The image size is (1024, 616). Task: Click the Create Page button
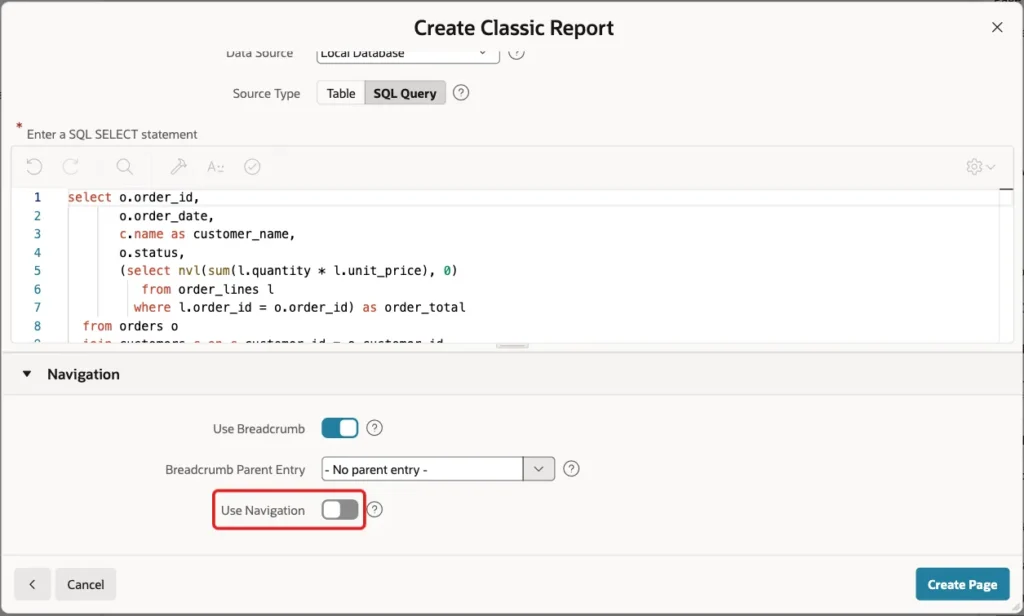(962, 584)
